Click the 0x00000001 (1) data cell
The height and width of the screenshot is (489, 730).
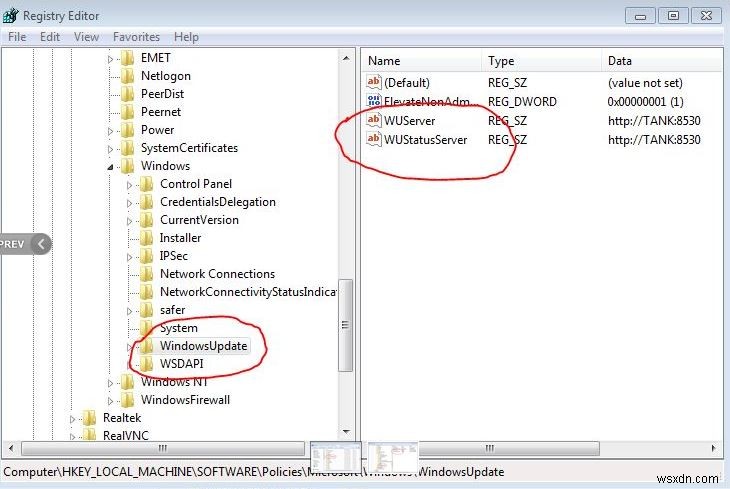(645, 102)
